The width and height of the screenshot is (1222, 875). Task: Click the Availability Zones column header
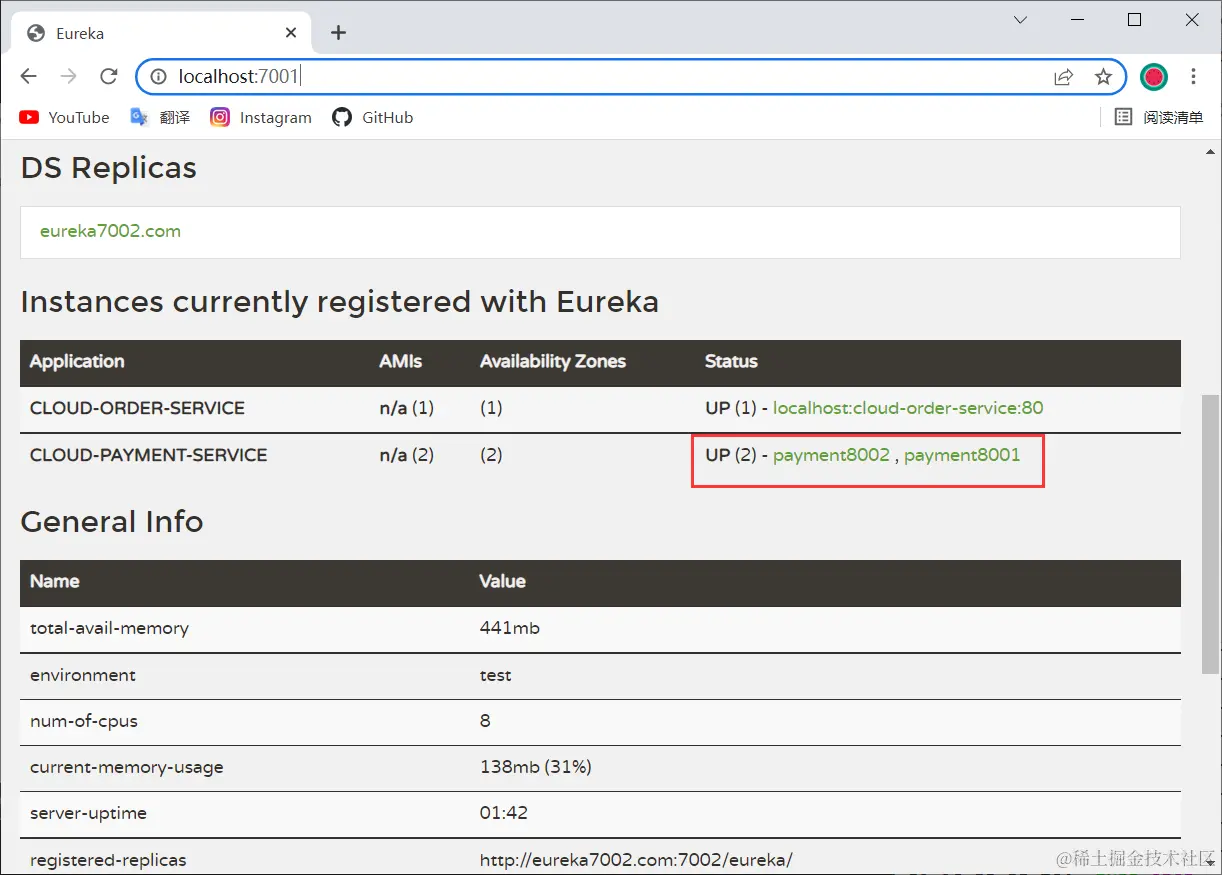[553, 362]
